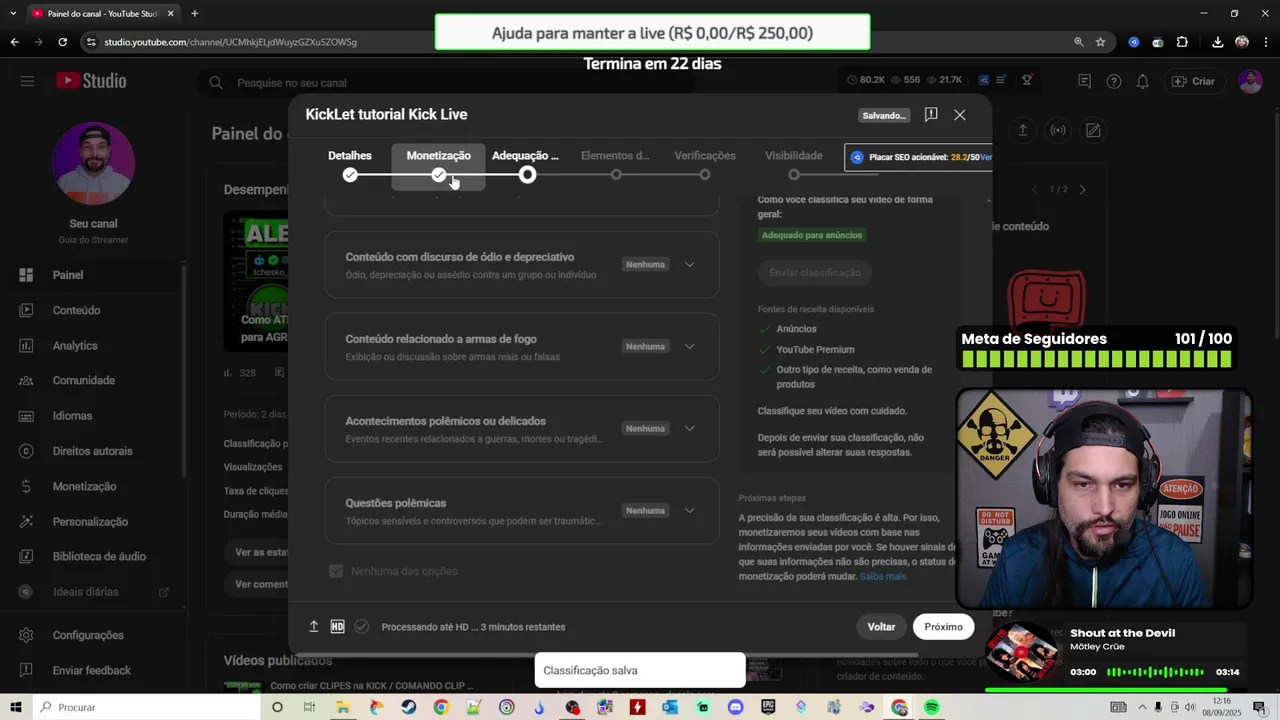Image resolution: width=1280 pixels, height=720 pixels.
Task: Go to the Adequação step
Action: pos(526,165)
